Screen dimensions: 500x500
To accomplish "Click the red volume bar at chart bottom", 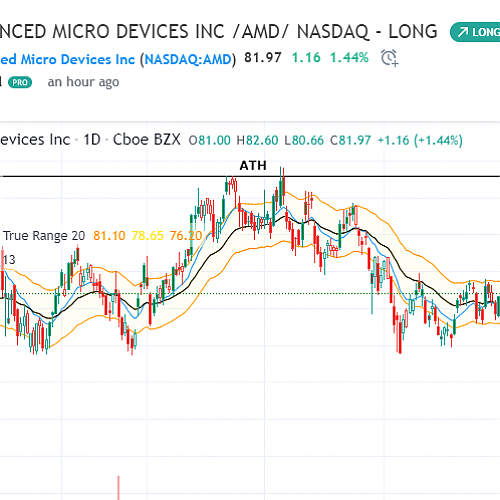I will [118, 488].
